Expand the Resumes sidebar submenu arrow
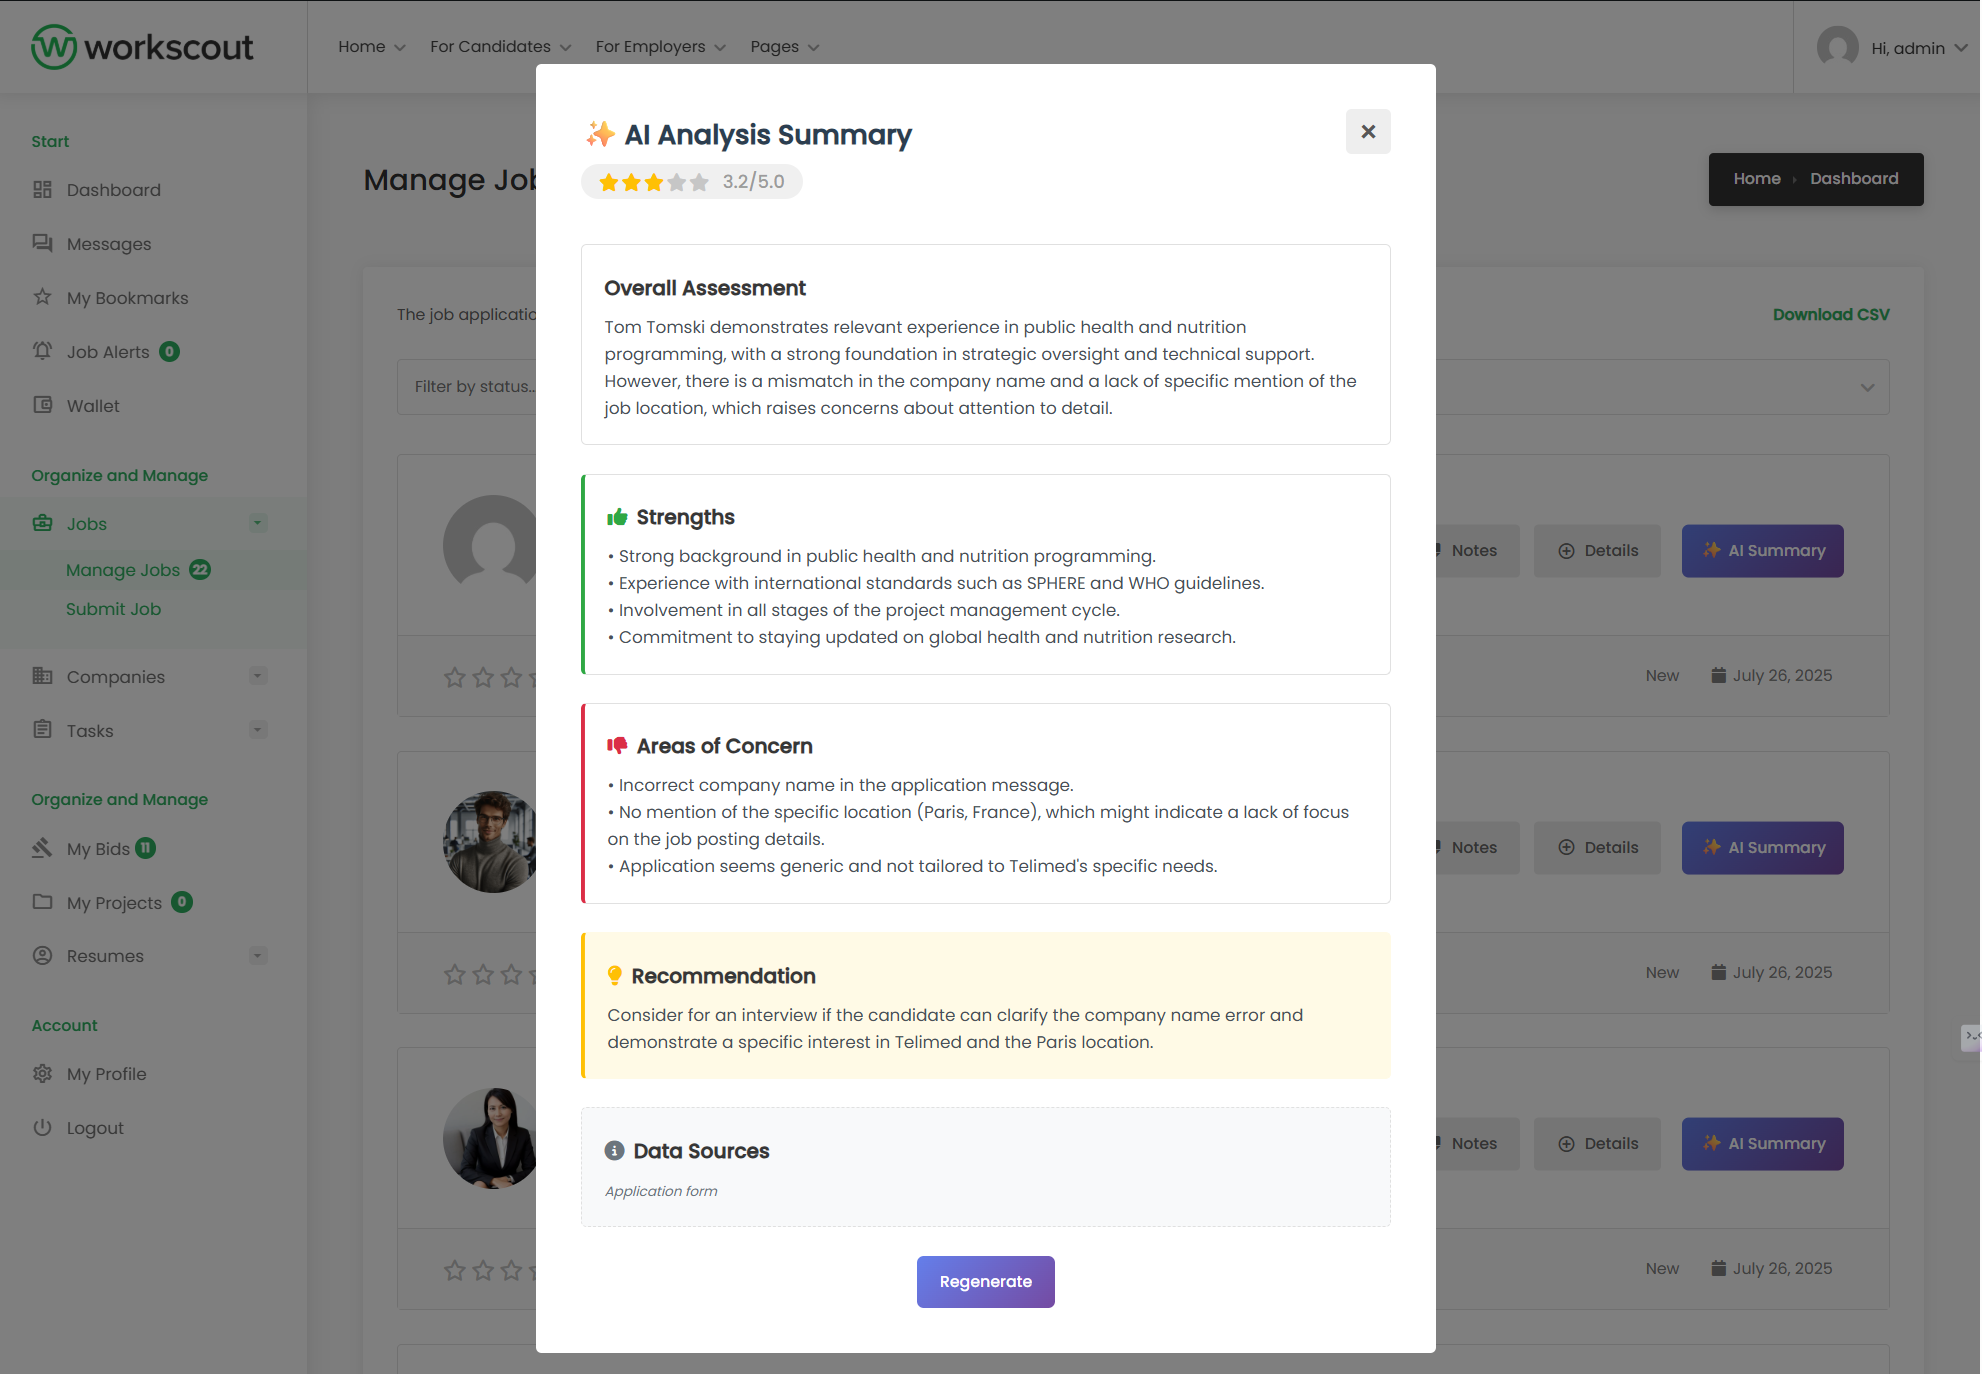The image size is (1982, 1374). 258,955
